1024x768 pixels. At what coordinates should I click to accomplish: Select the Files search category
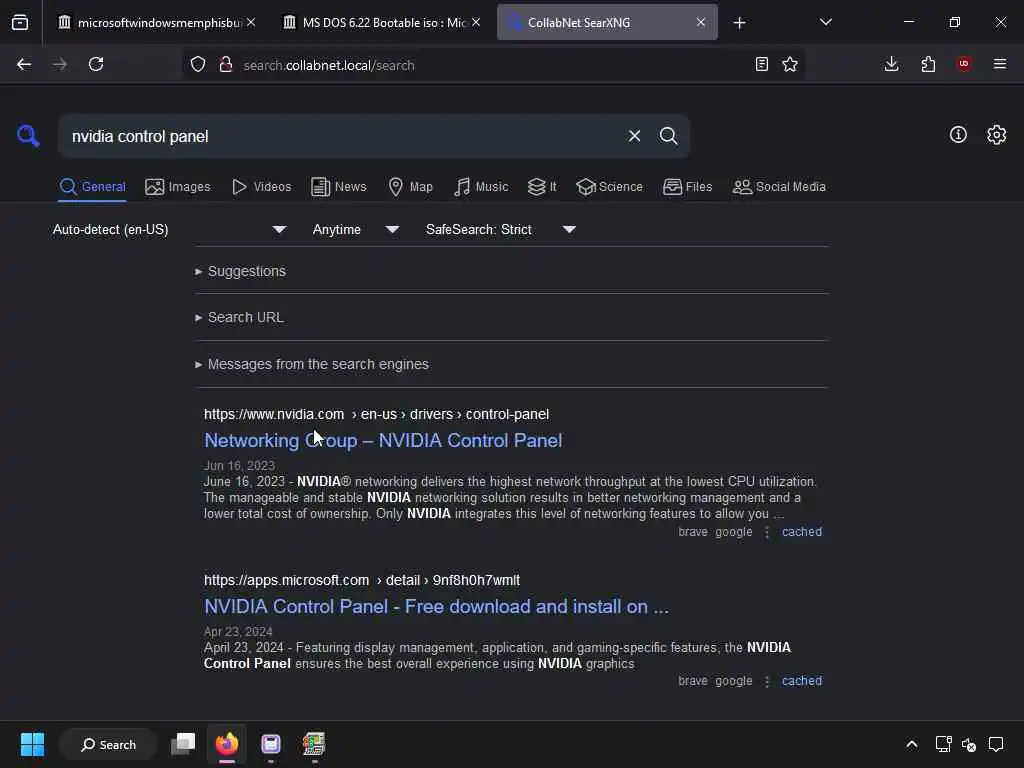pyautogui.click(x=687, y=187)
